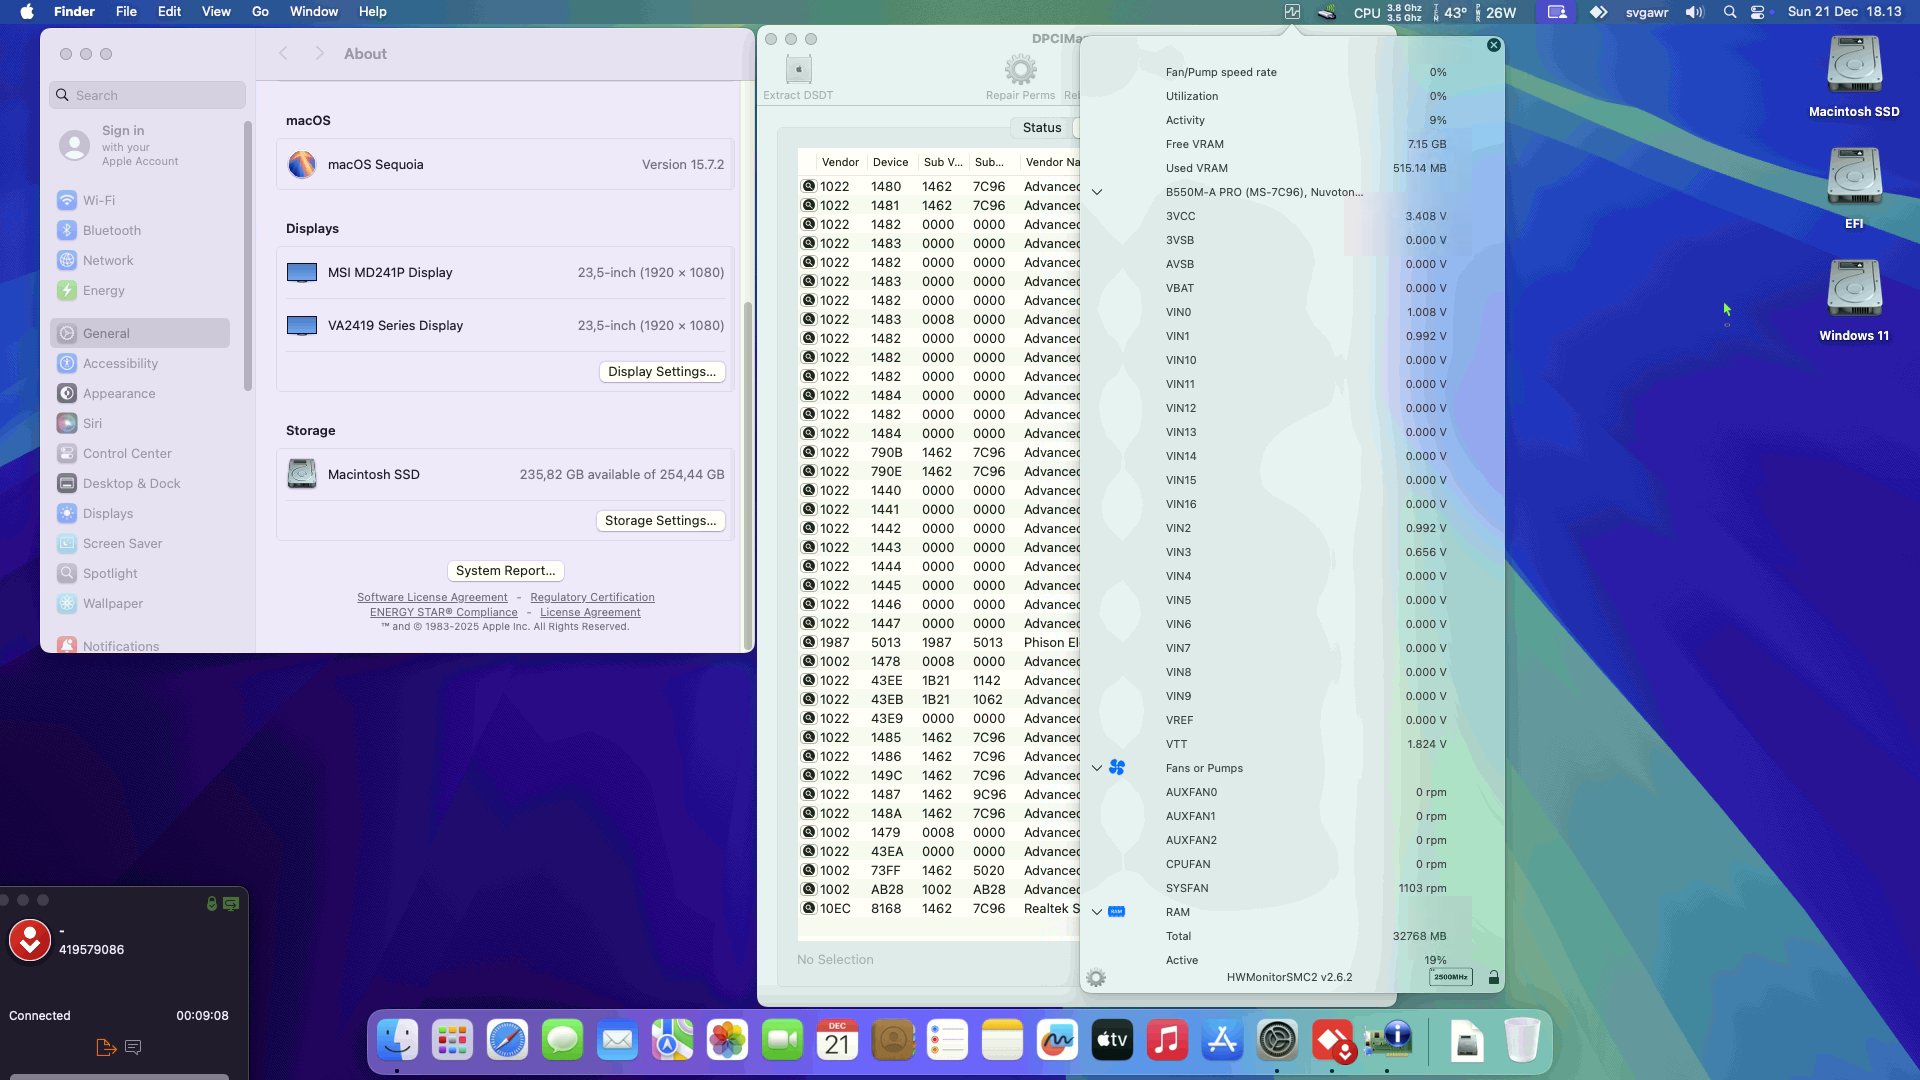The height and width of the screenshot is (1080, 1920).
Task: Go back in System Settings navigation
Action: pyautogui.click(x=283, y=54)
